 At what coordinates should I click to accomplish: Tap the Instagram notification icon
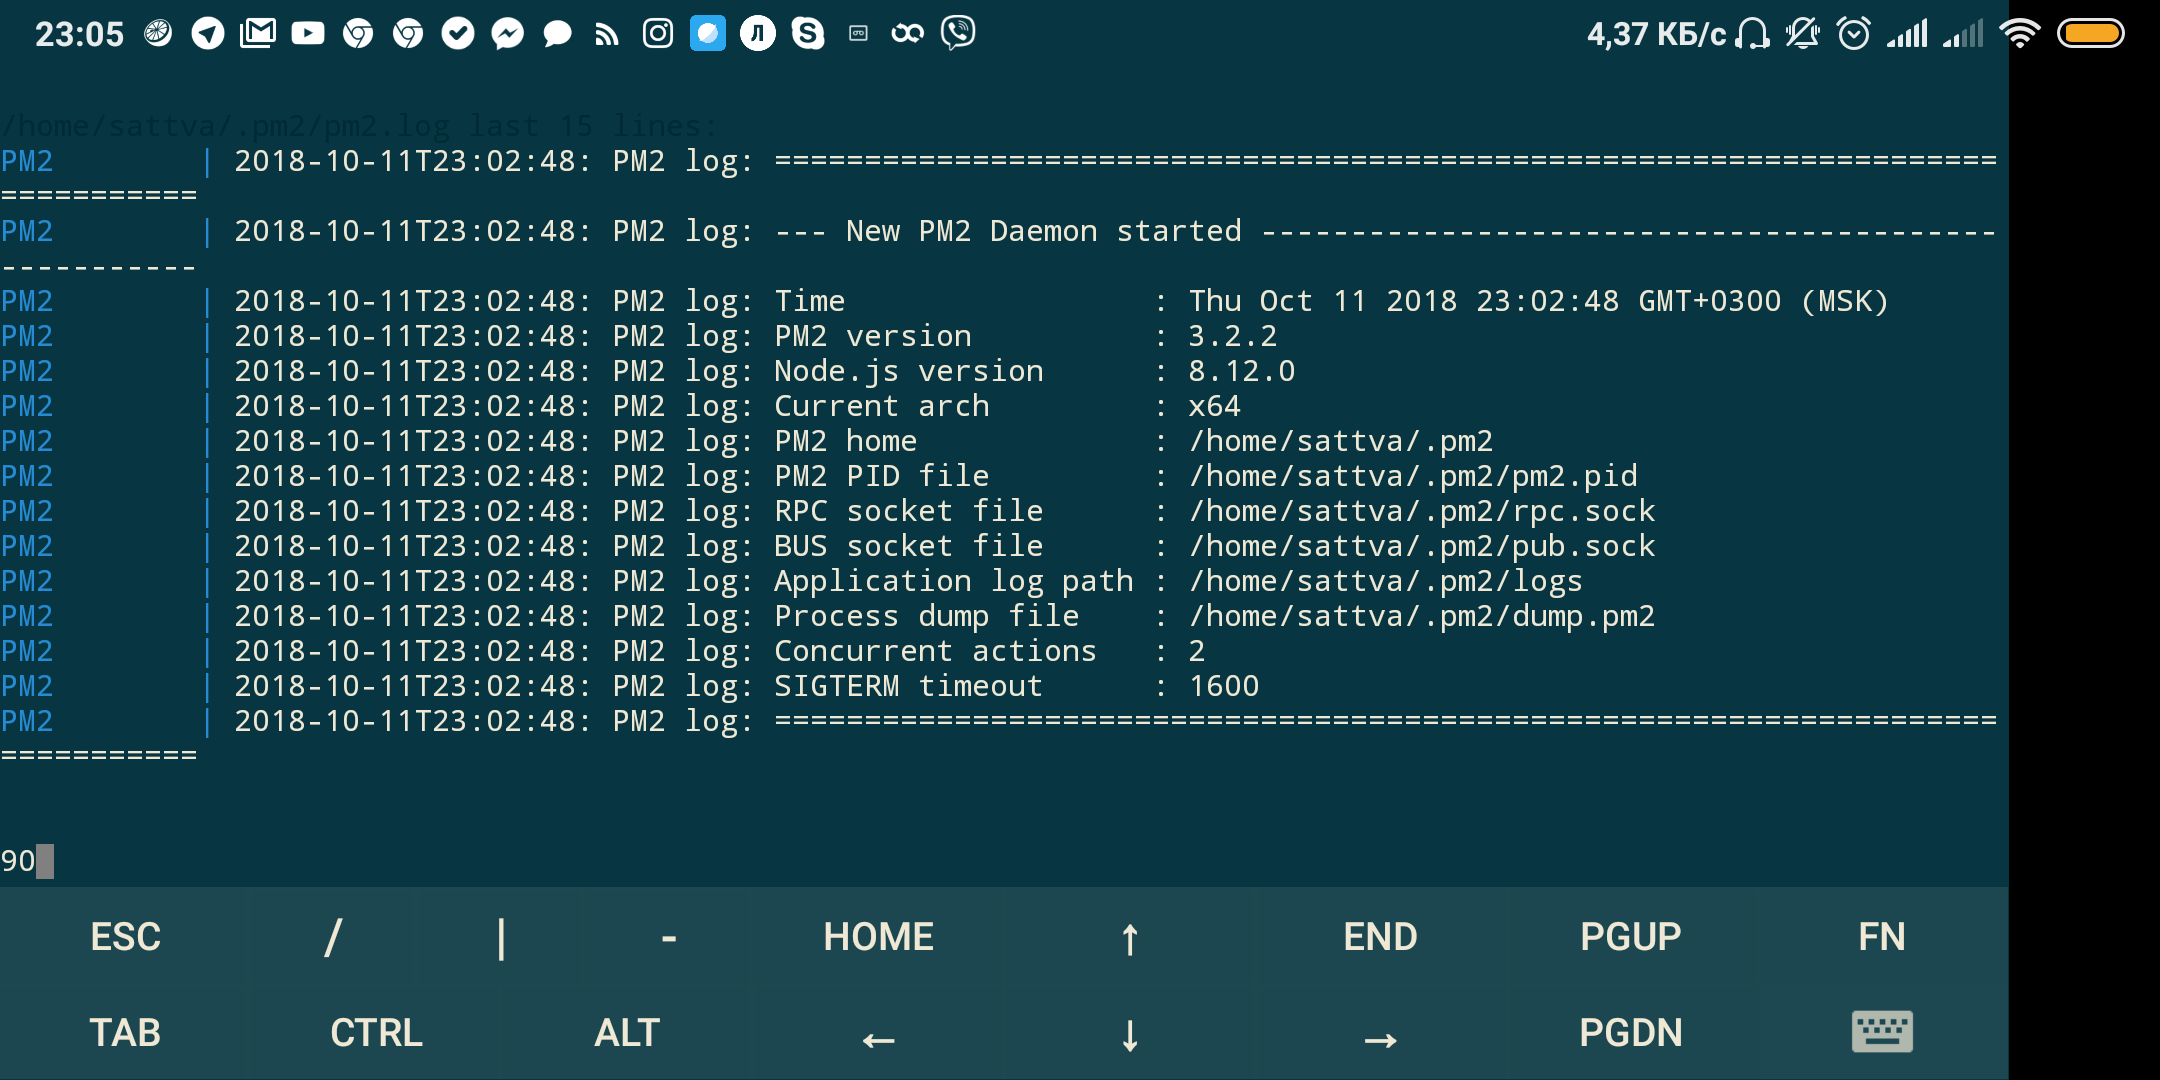coord(658,34)
